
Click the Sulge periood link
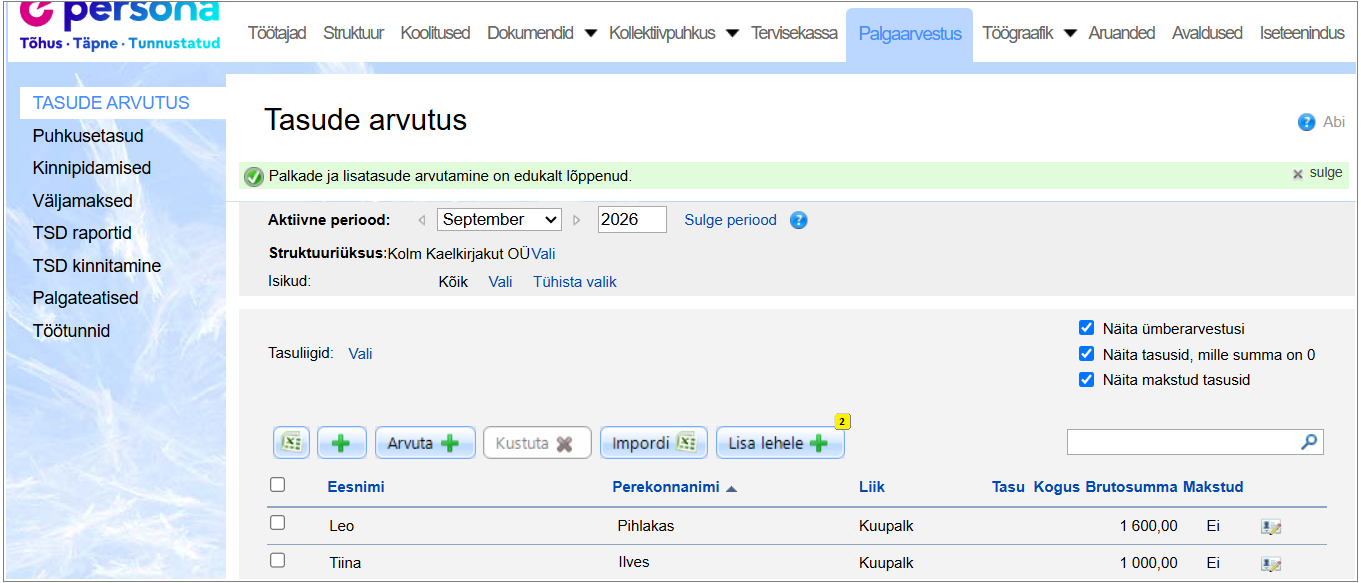coord(730,220)
